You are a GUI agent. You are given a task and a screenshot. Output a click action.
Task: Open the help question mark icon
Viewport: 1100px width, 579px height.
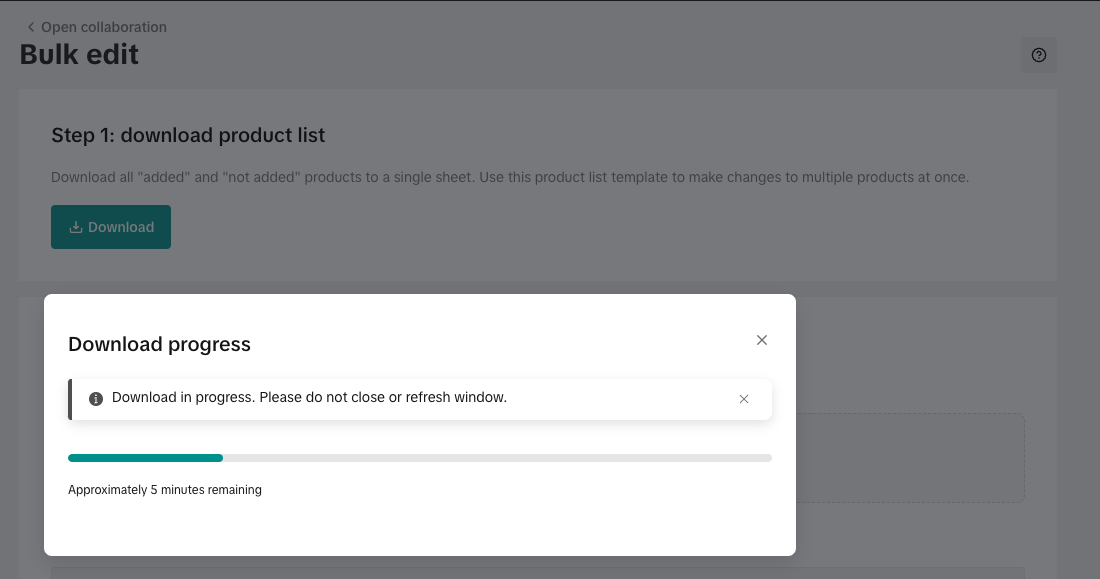click(x=1038, y=55)
